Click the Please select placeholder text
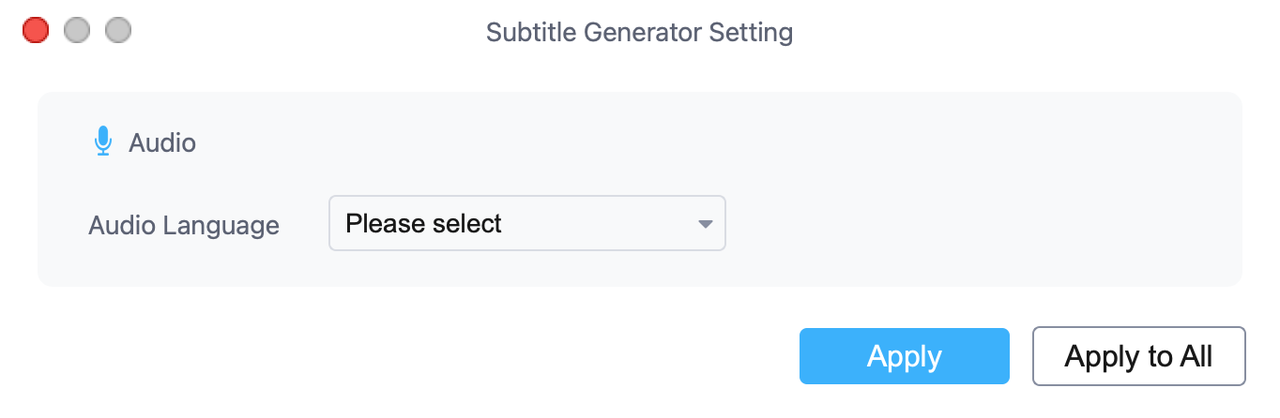Image resolution: width=1280 pixels, height=418 pixels. pyautogui.click(x=423, y=224)
